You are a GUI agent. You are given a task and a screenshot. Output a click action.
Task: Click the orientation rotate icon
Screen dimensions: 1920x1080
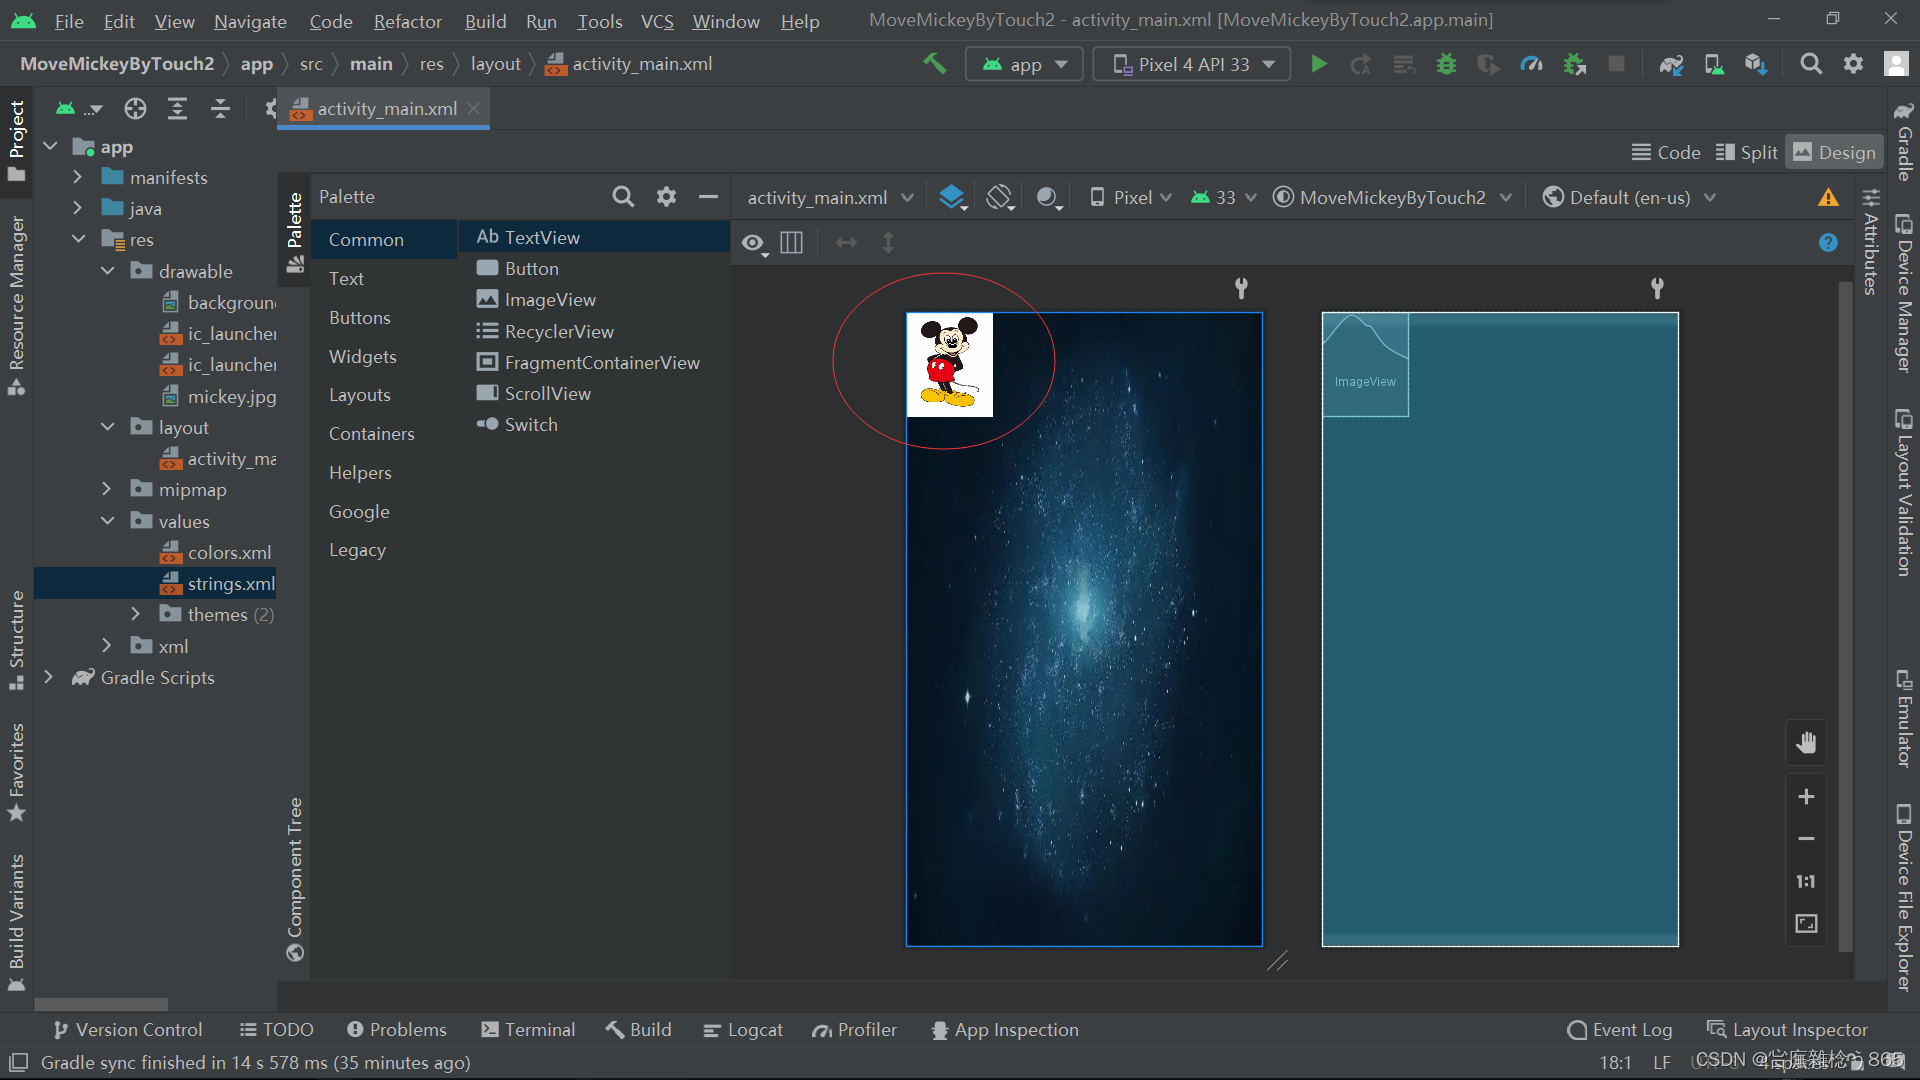click(x=1000, y=197)
